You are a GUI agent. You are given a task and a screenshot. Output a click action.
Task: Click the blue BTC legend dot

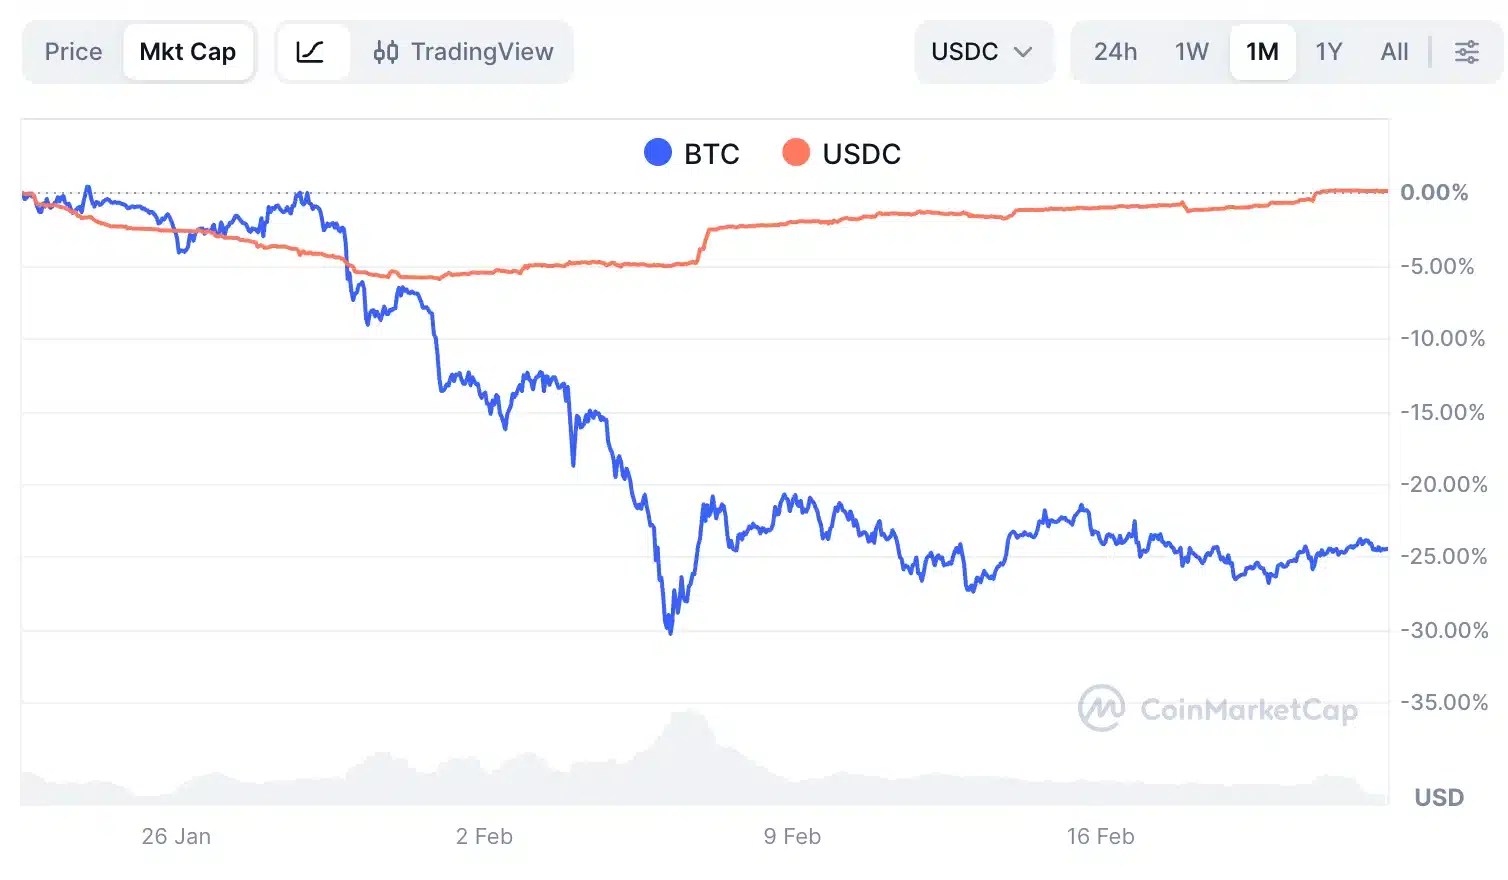click(657, 152)
